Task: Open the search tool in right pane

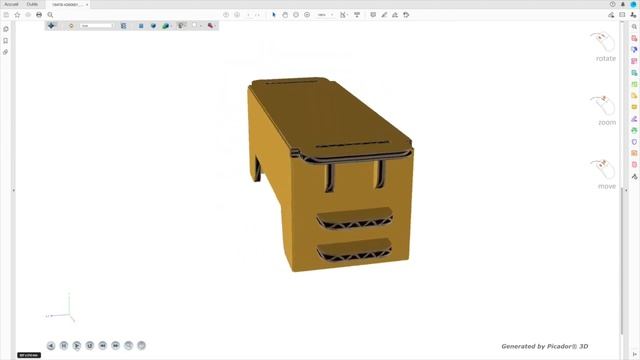Action: 634,27
